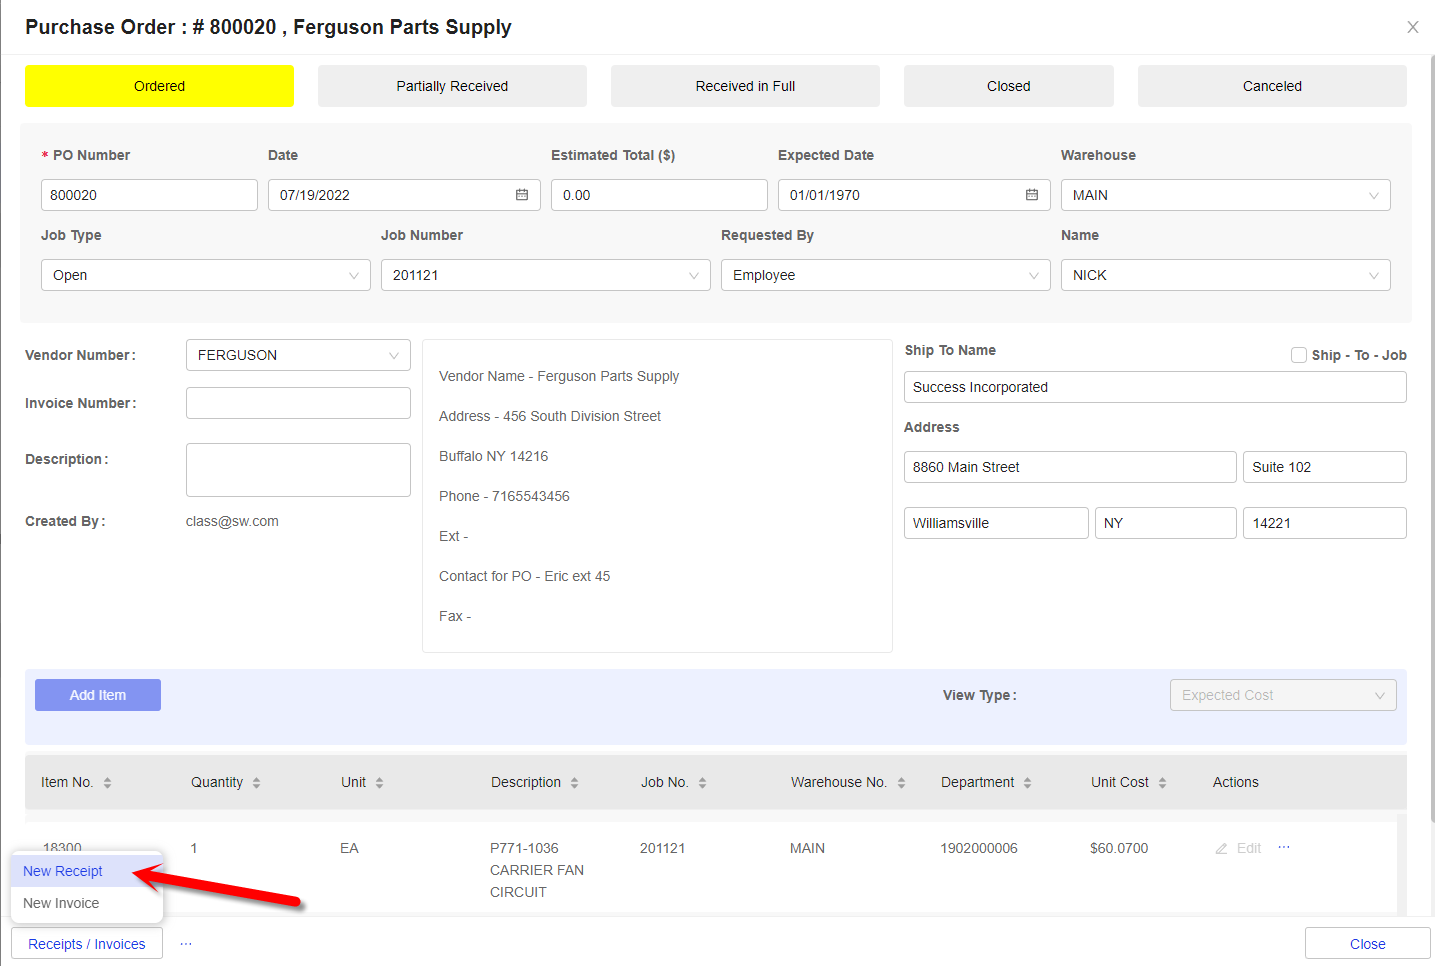Sort by Item No. column arrows

coord(107,783)
